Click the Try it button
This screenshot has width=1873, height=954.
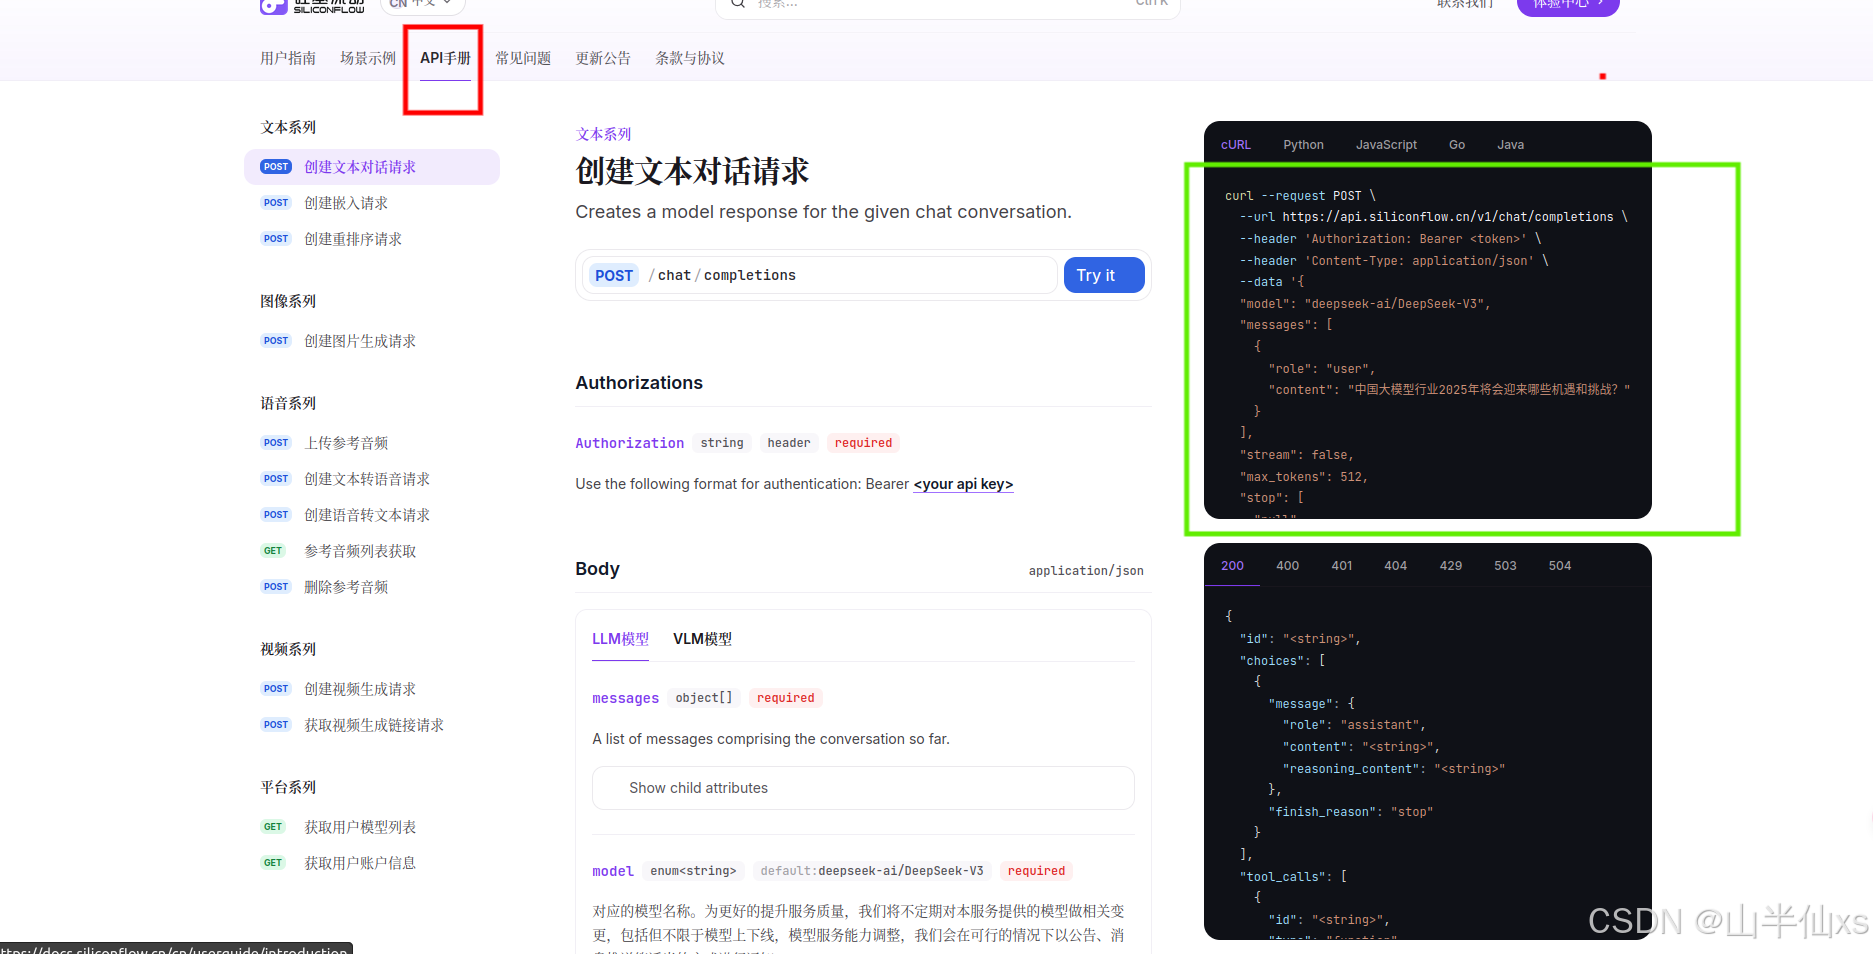pos(1104,275)
